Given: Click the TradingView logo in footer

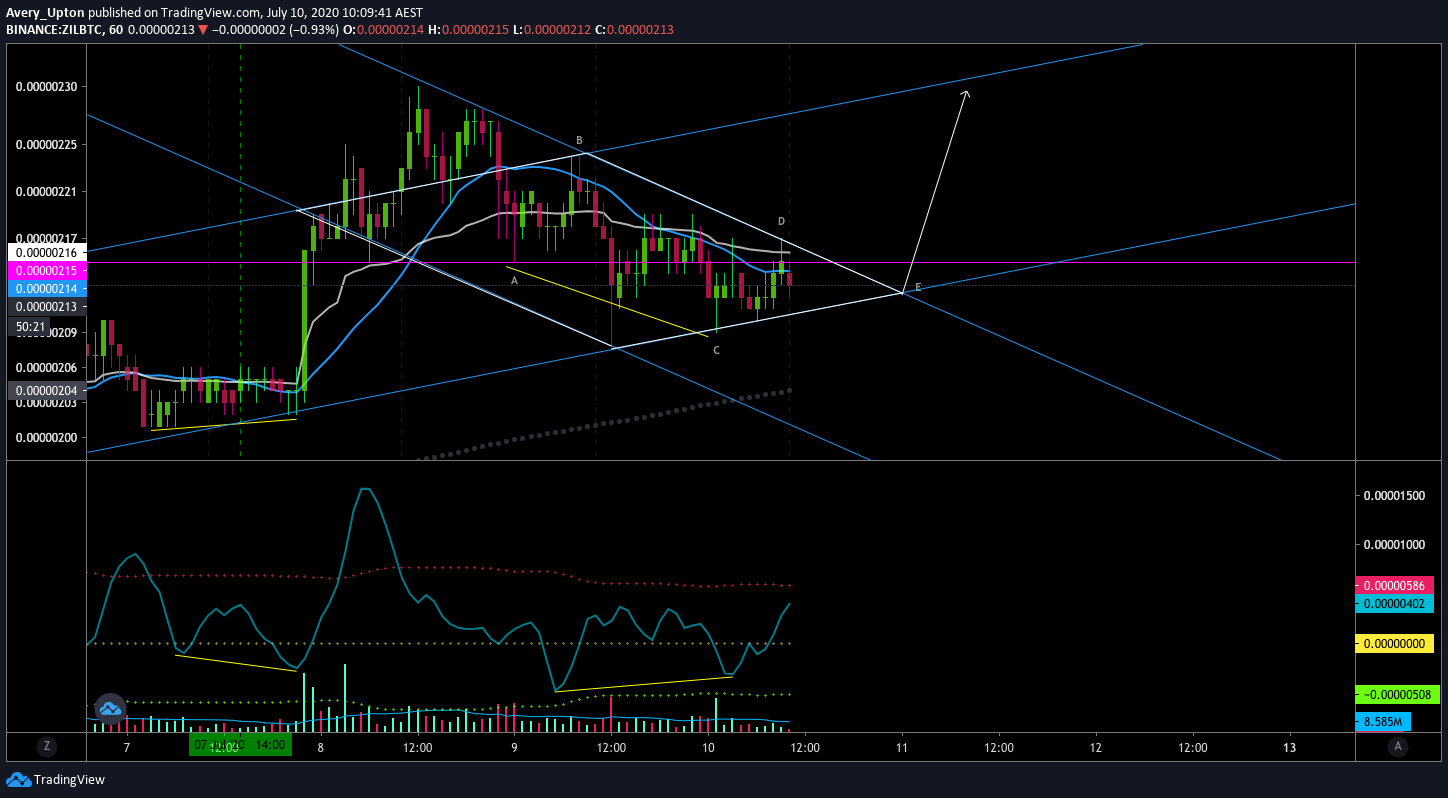Looking at the screenshot, I should [56, 780].
